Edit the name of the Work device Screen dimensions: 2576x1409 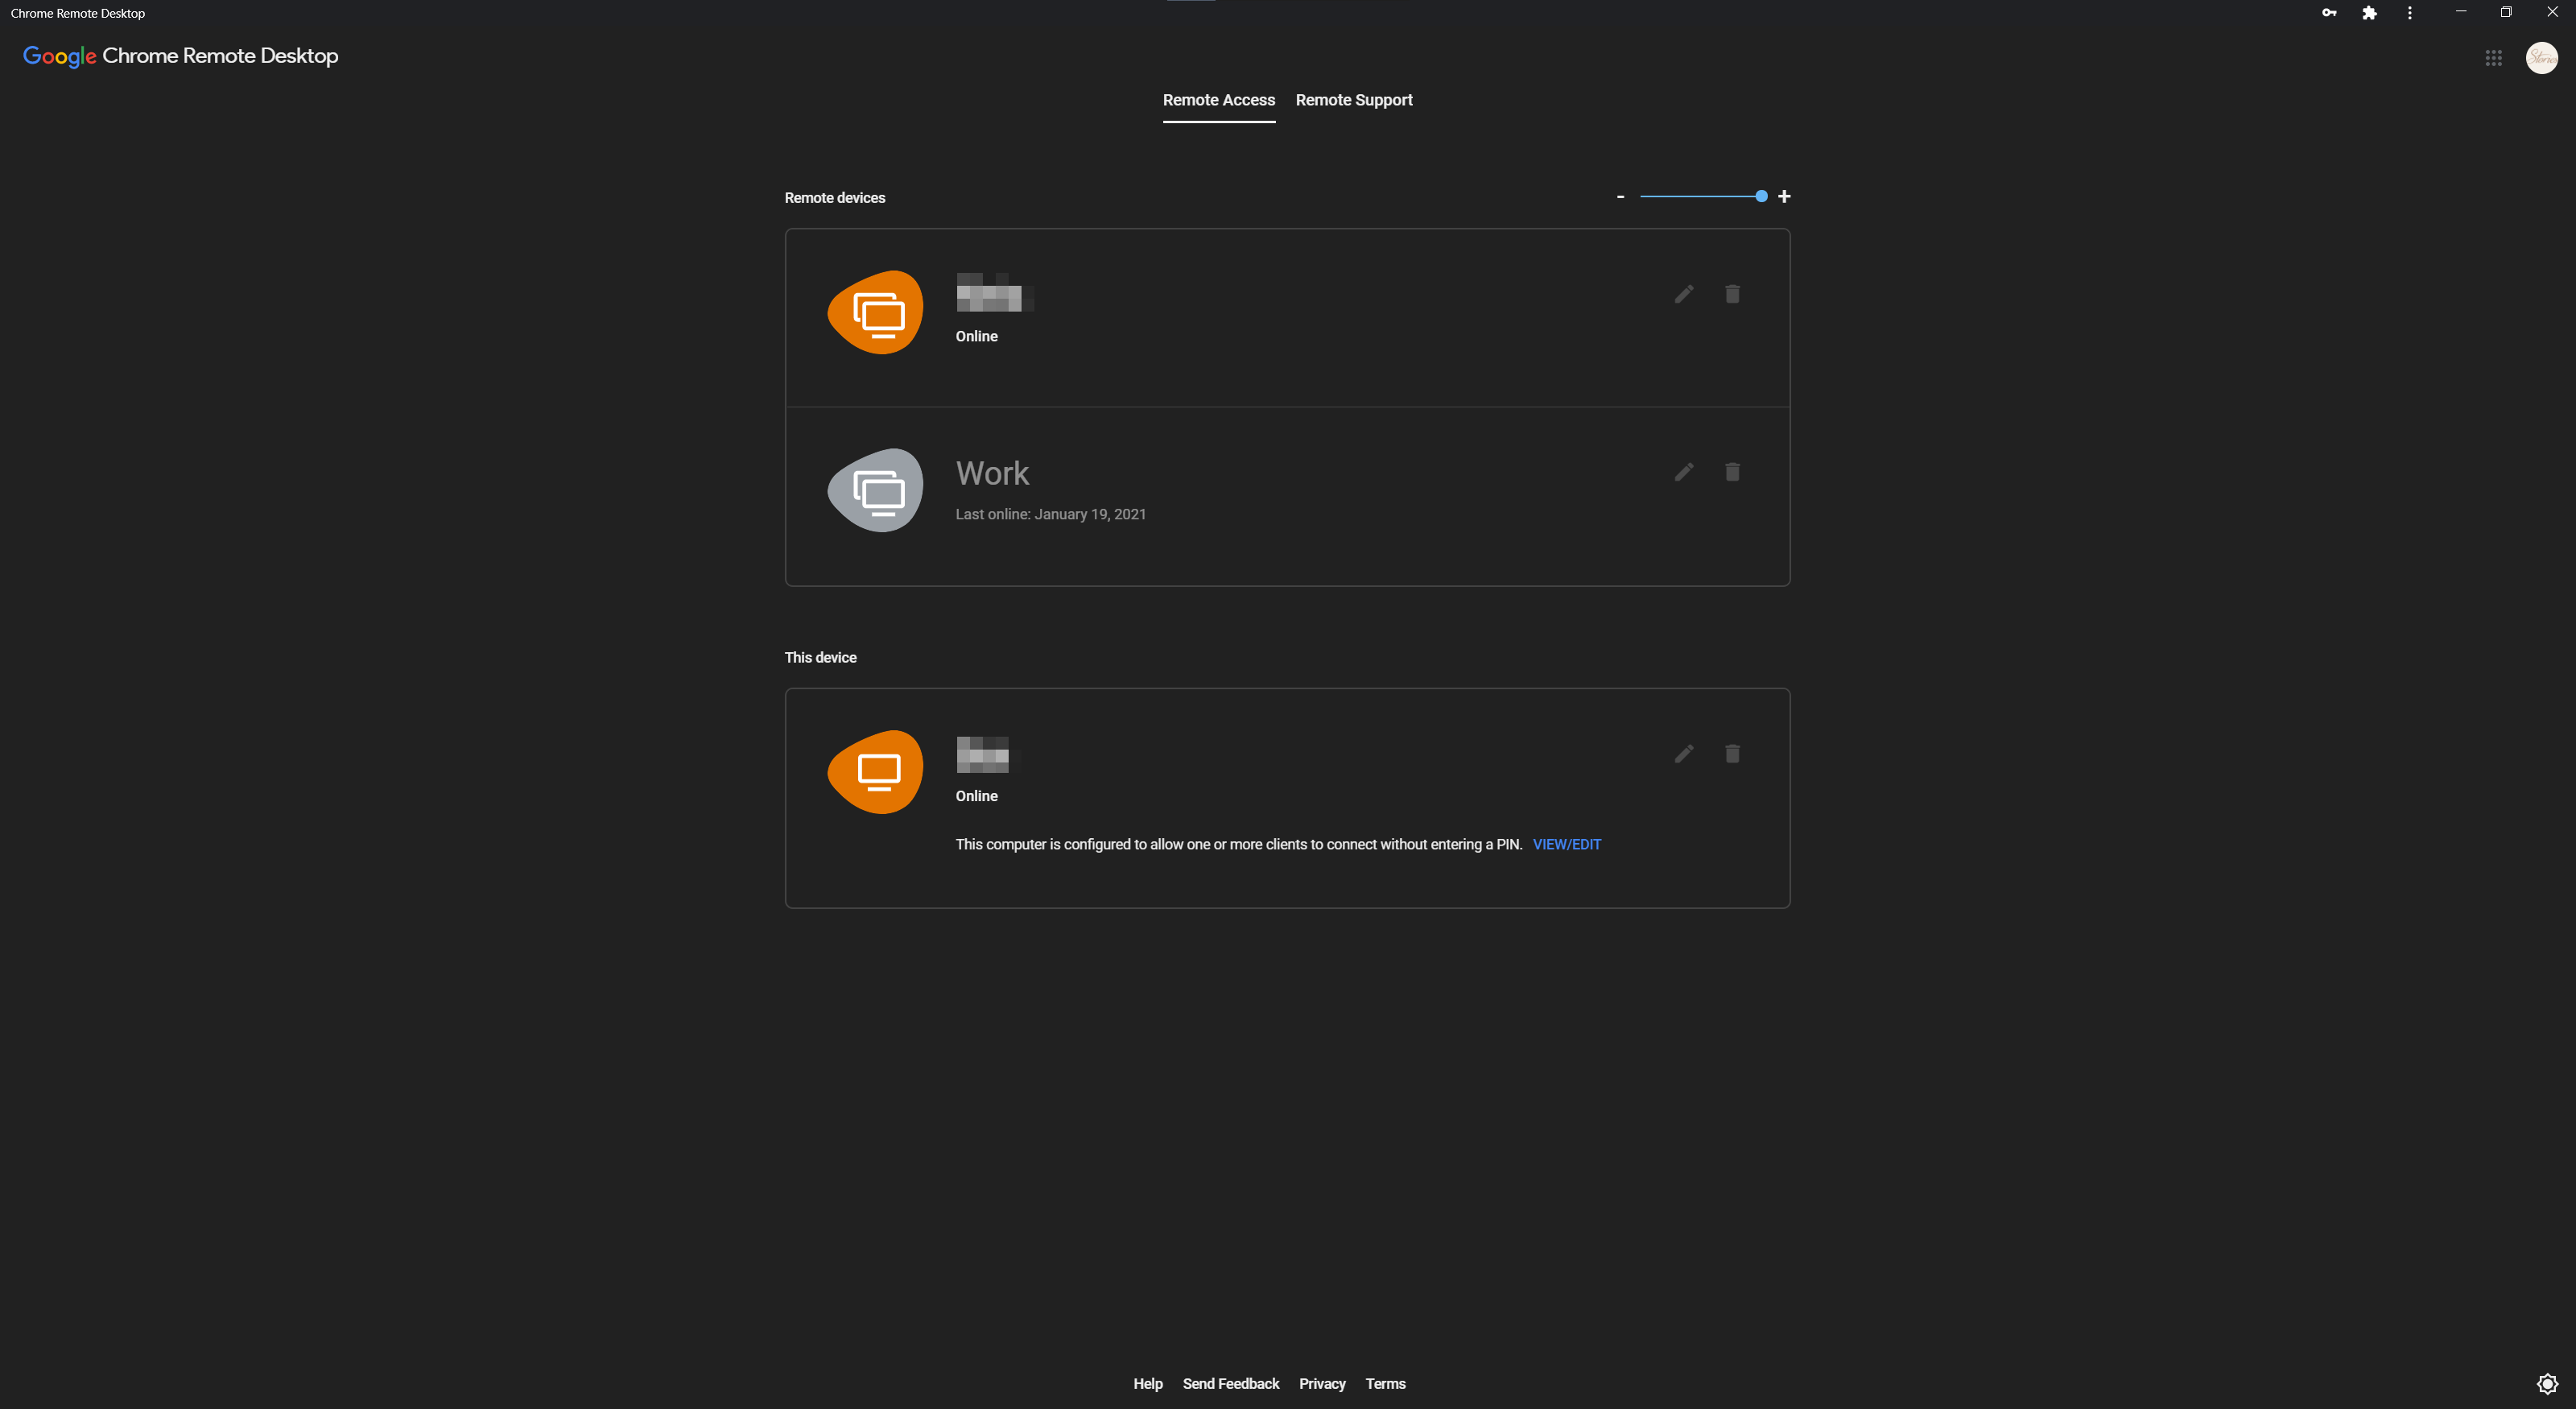(x=1684, y=472)
